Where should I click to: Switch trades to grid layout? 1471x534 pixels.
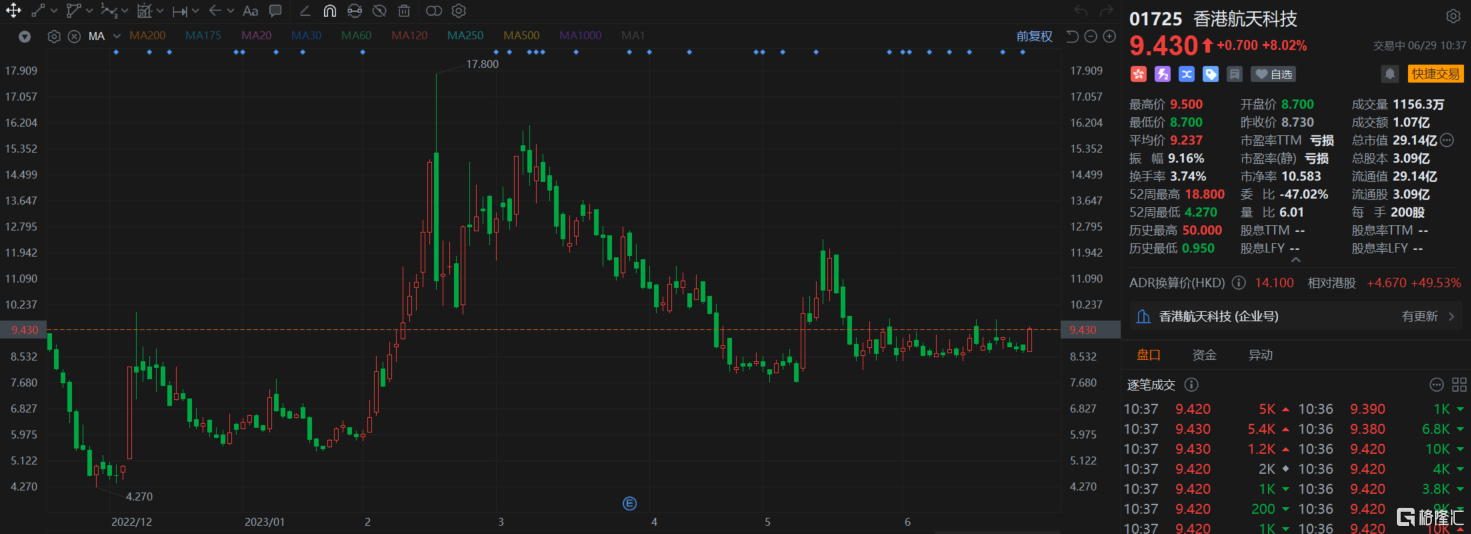coord(1458,384)
